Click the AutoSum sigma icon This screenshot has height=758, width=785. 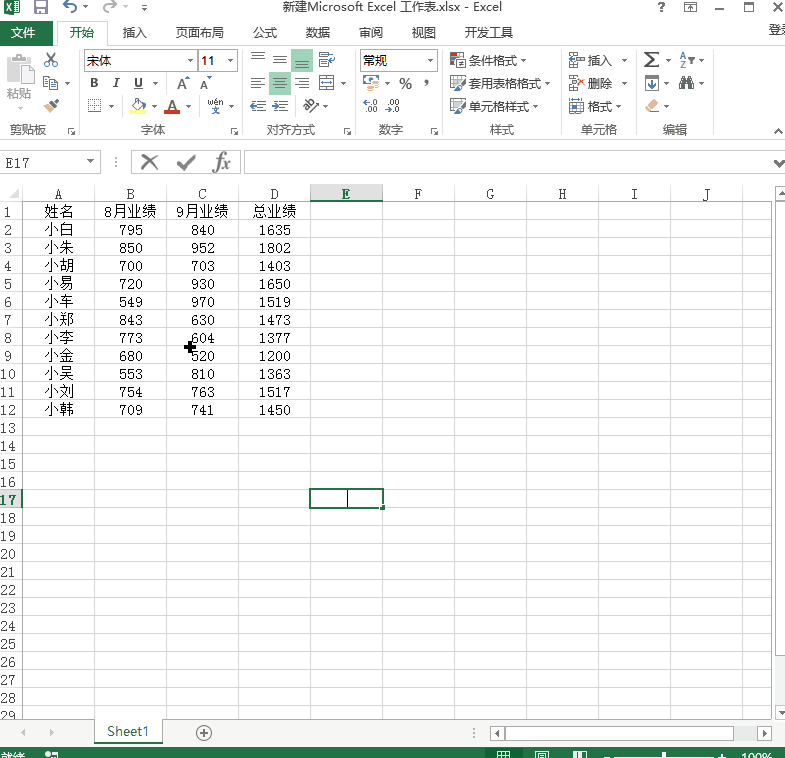(651, 60)
